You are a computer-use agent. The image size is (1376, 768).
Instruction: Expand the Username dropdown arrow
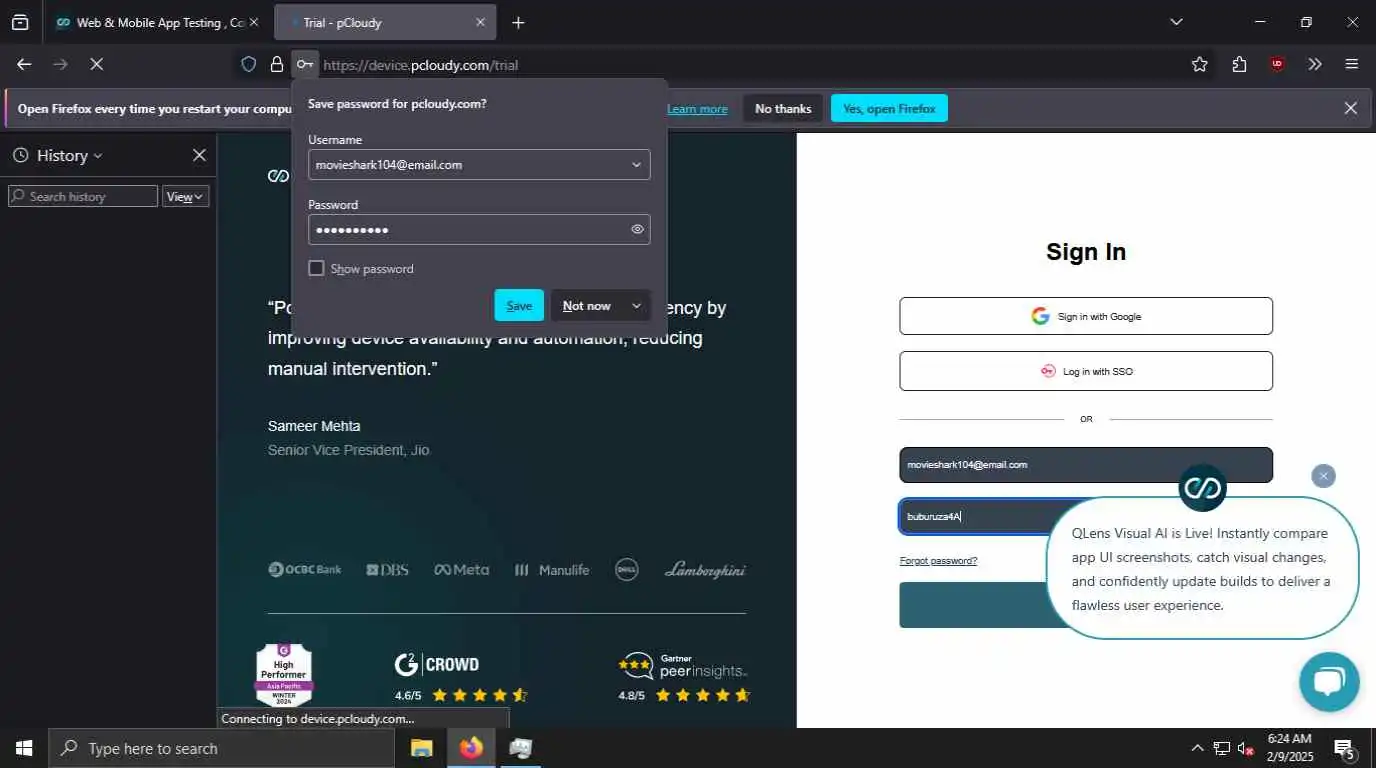[636, 165]
